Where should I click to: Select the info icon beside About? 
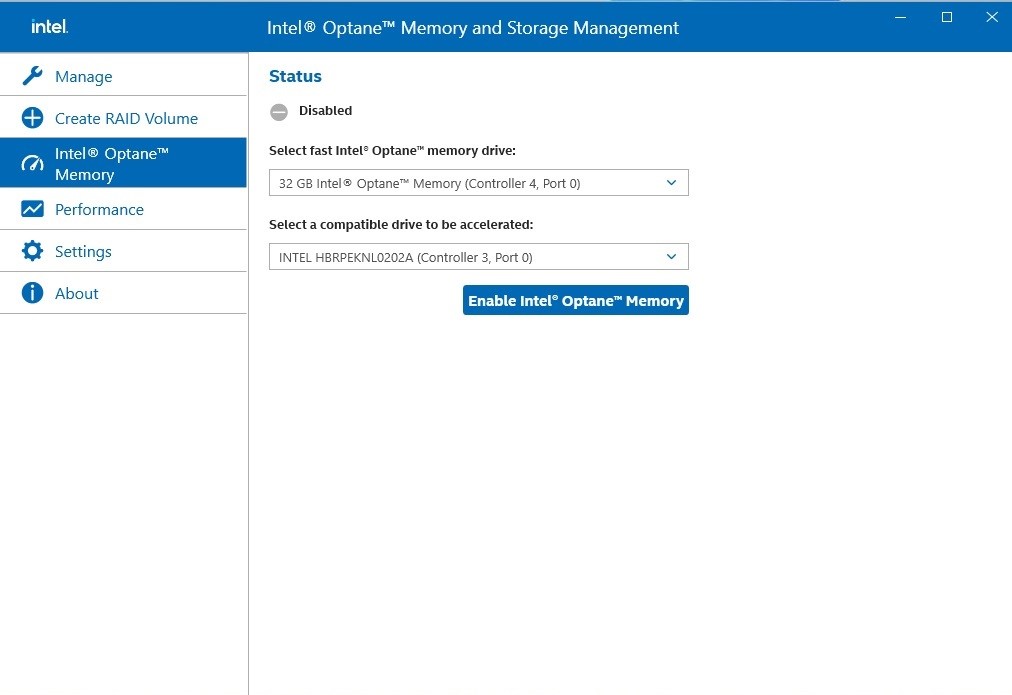(x=31, y=292)
